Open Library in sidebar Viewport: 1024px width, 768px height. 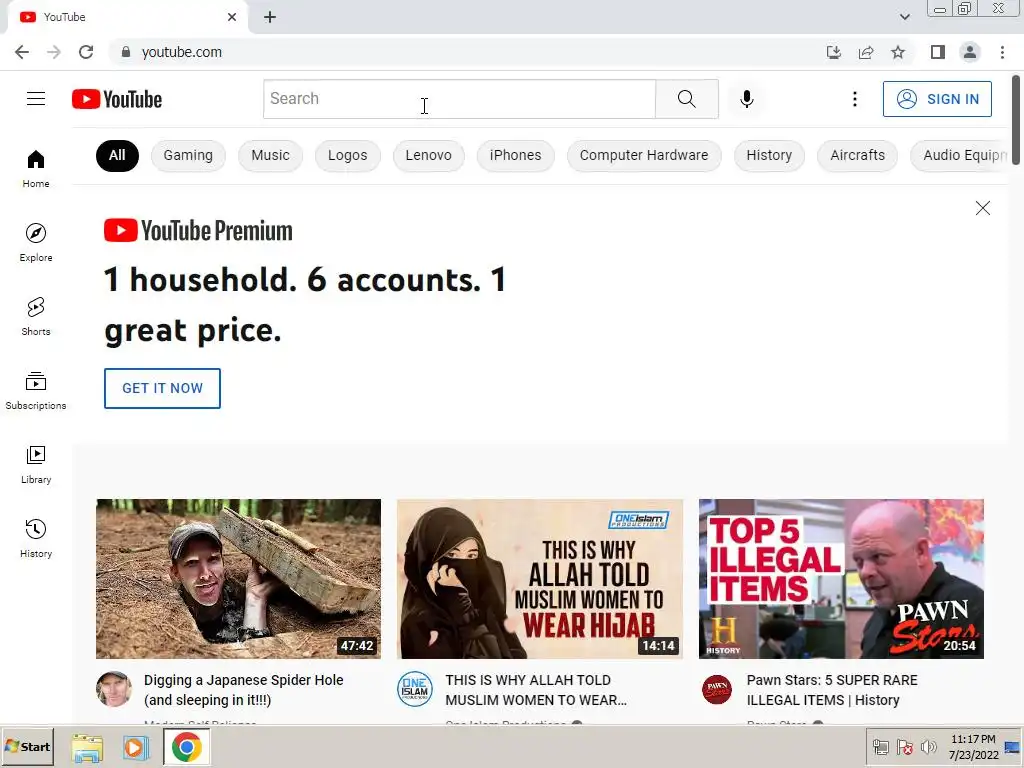click(36, 464)
